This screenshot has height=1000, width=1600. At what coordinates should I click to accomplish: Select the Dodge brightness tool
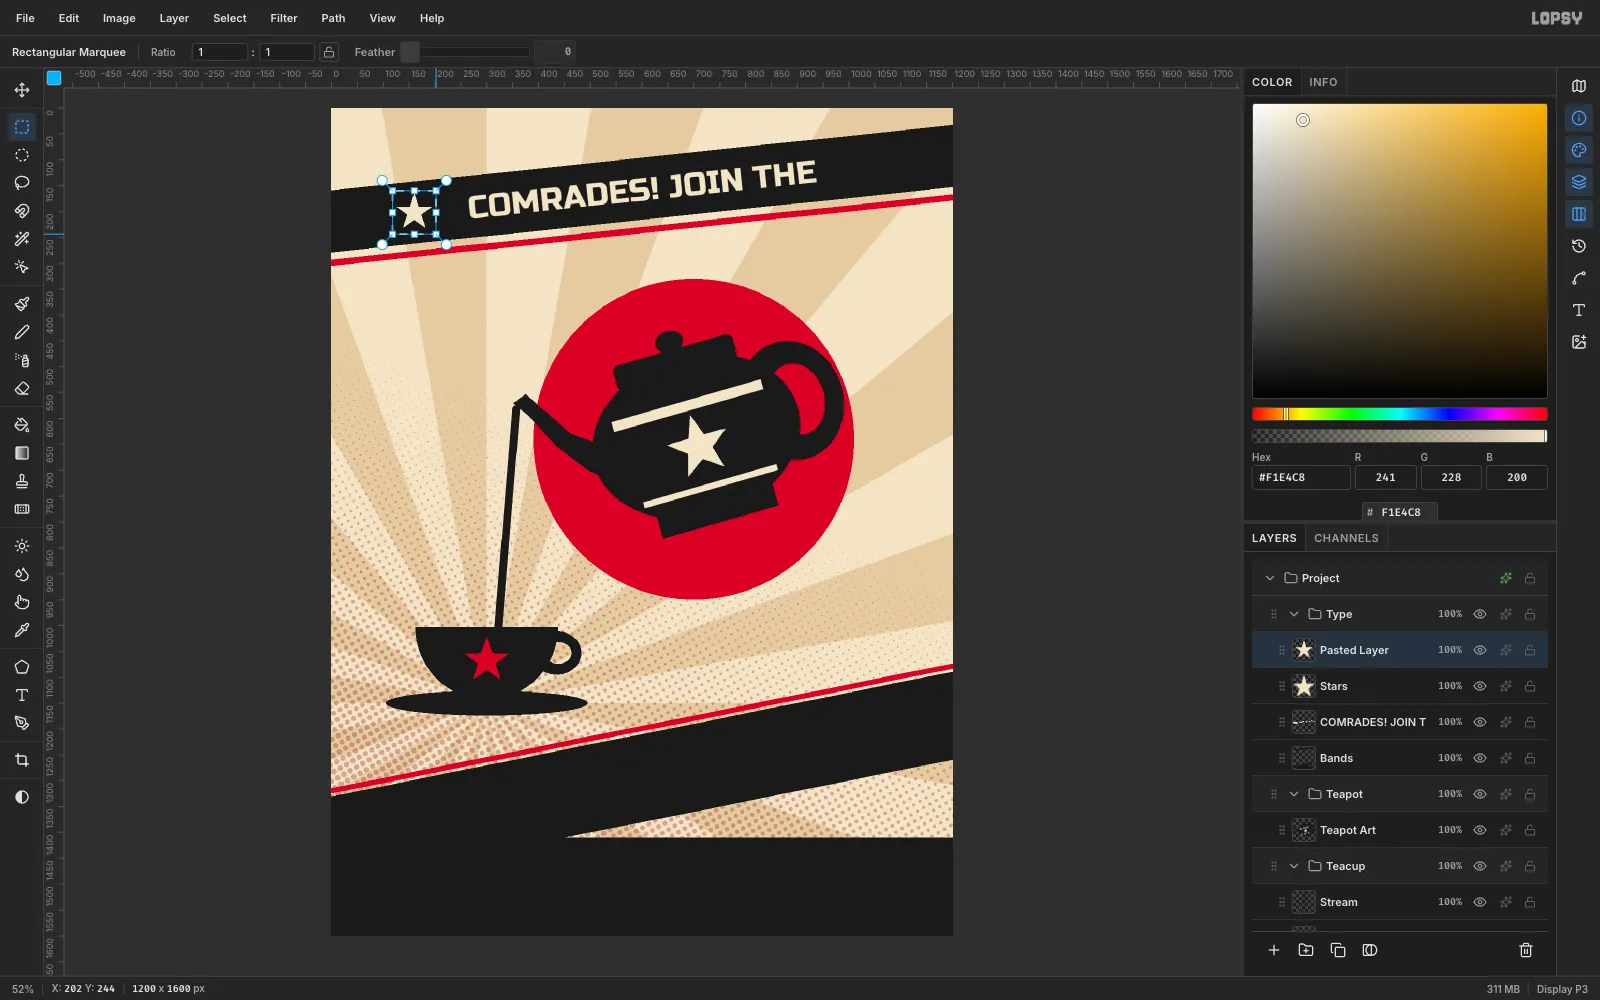pos(22,546)
